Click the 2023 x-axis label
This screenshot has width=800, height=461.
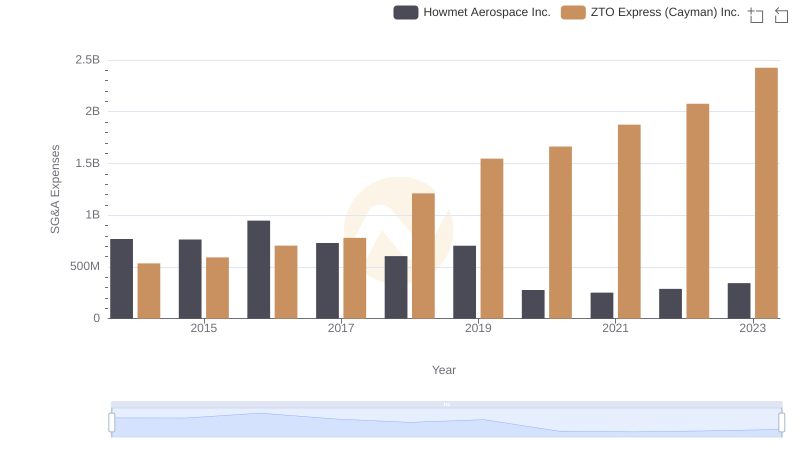click(x=753, y=328)
